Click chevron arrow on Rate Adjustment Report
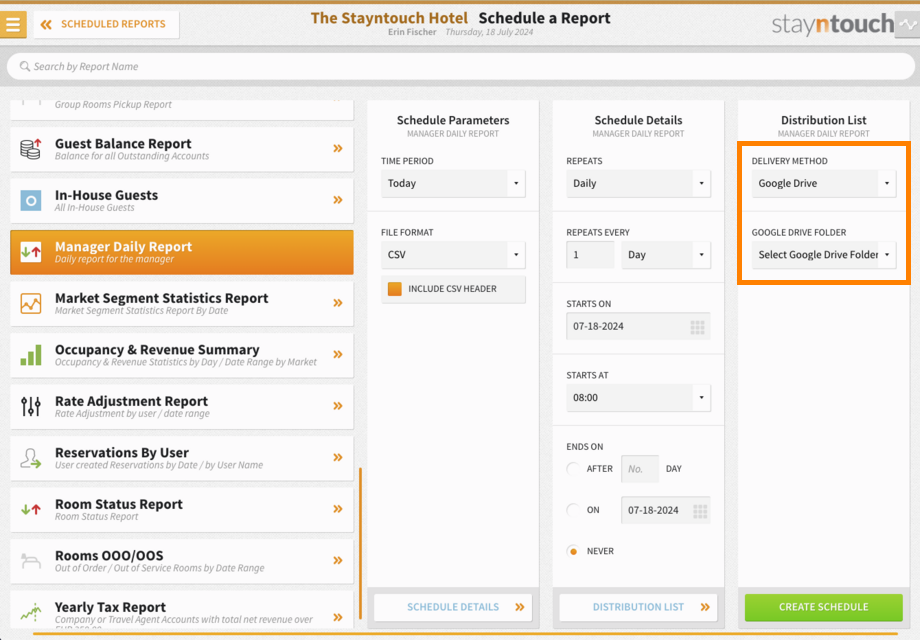The width and height of the screenshot is (920, 640). click(x=338, y=406)
